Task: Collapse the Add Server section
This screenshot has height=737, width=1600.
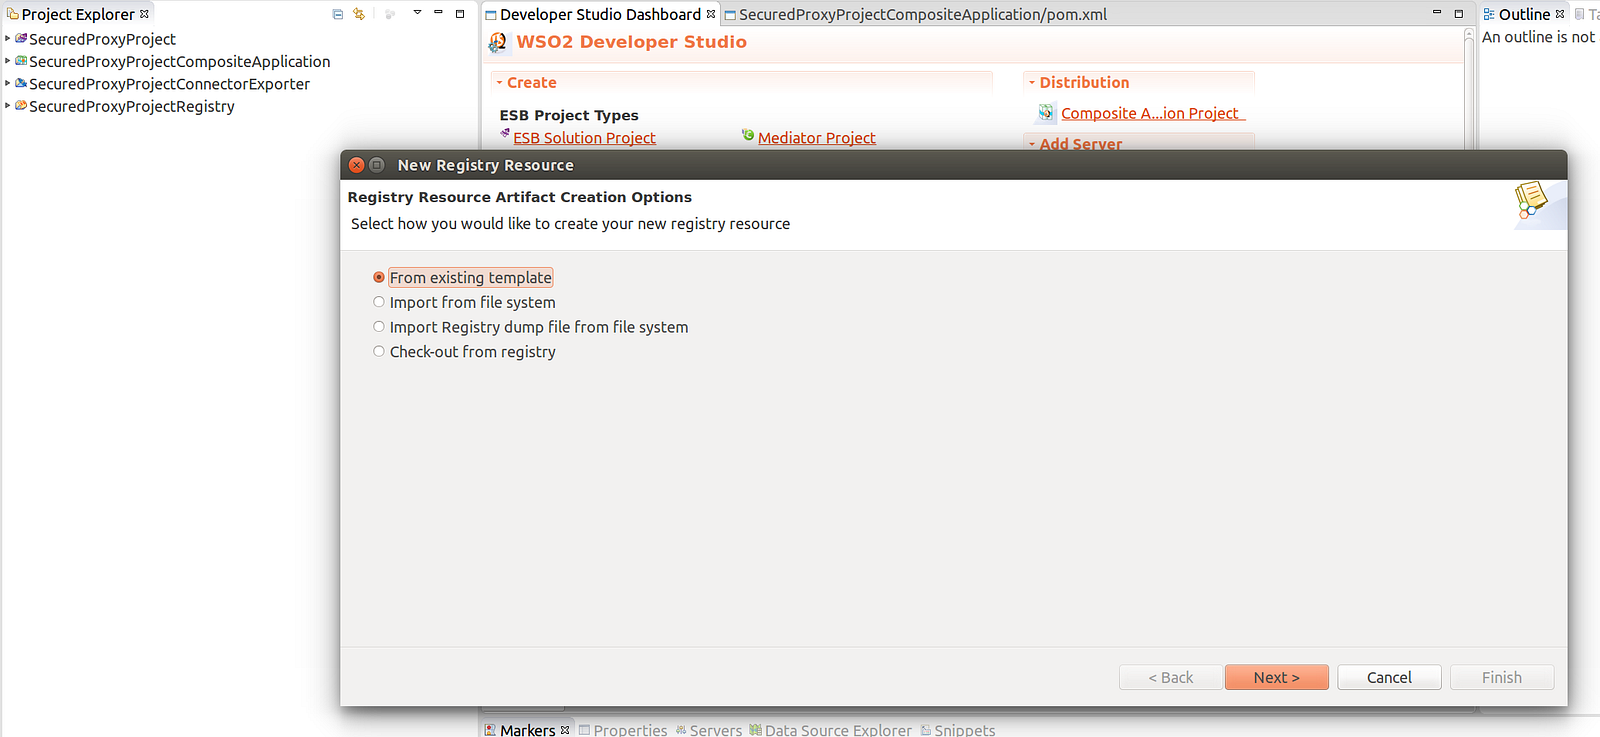Action: click(1032, 144)
